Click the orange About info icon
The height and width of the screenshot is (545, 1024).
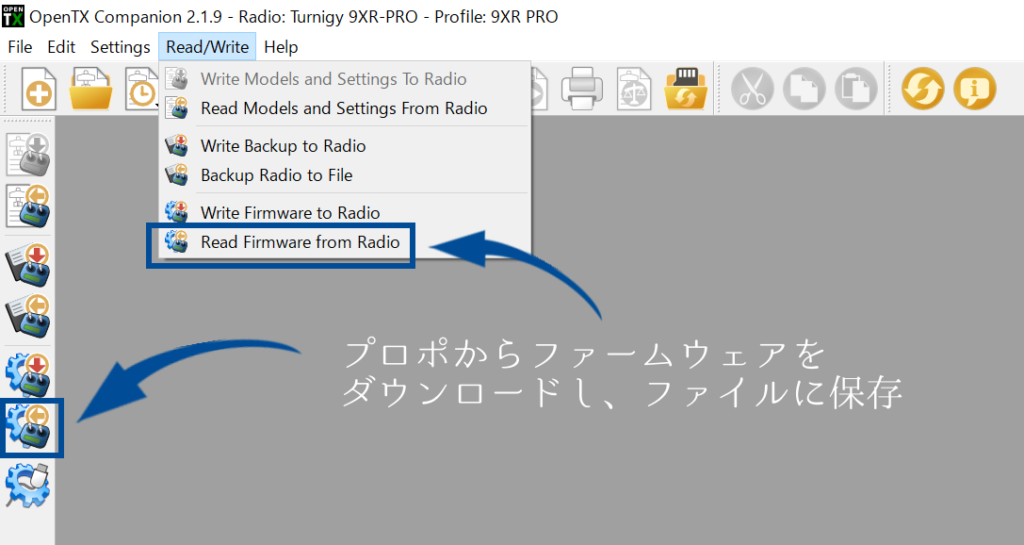[x=974, y=88]
